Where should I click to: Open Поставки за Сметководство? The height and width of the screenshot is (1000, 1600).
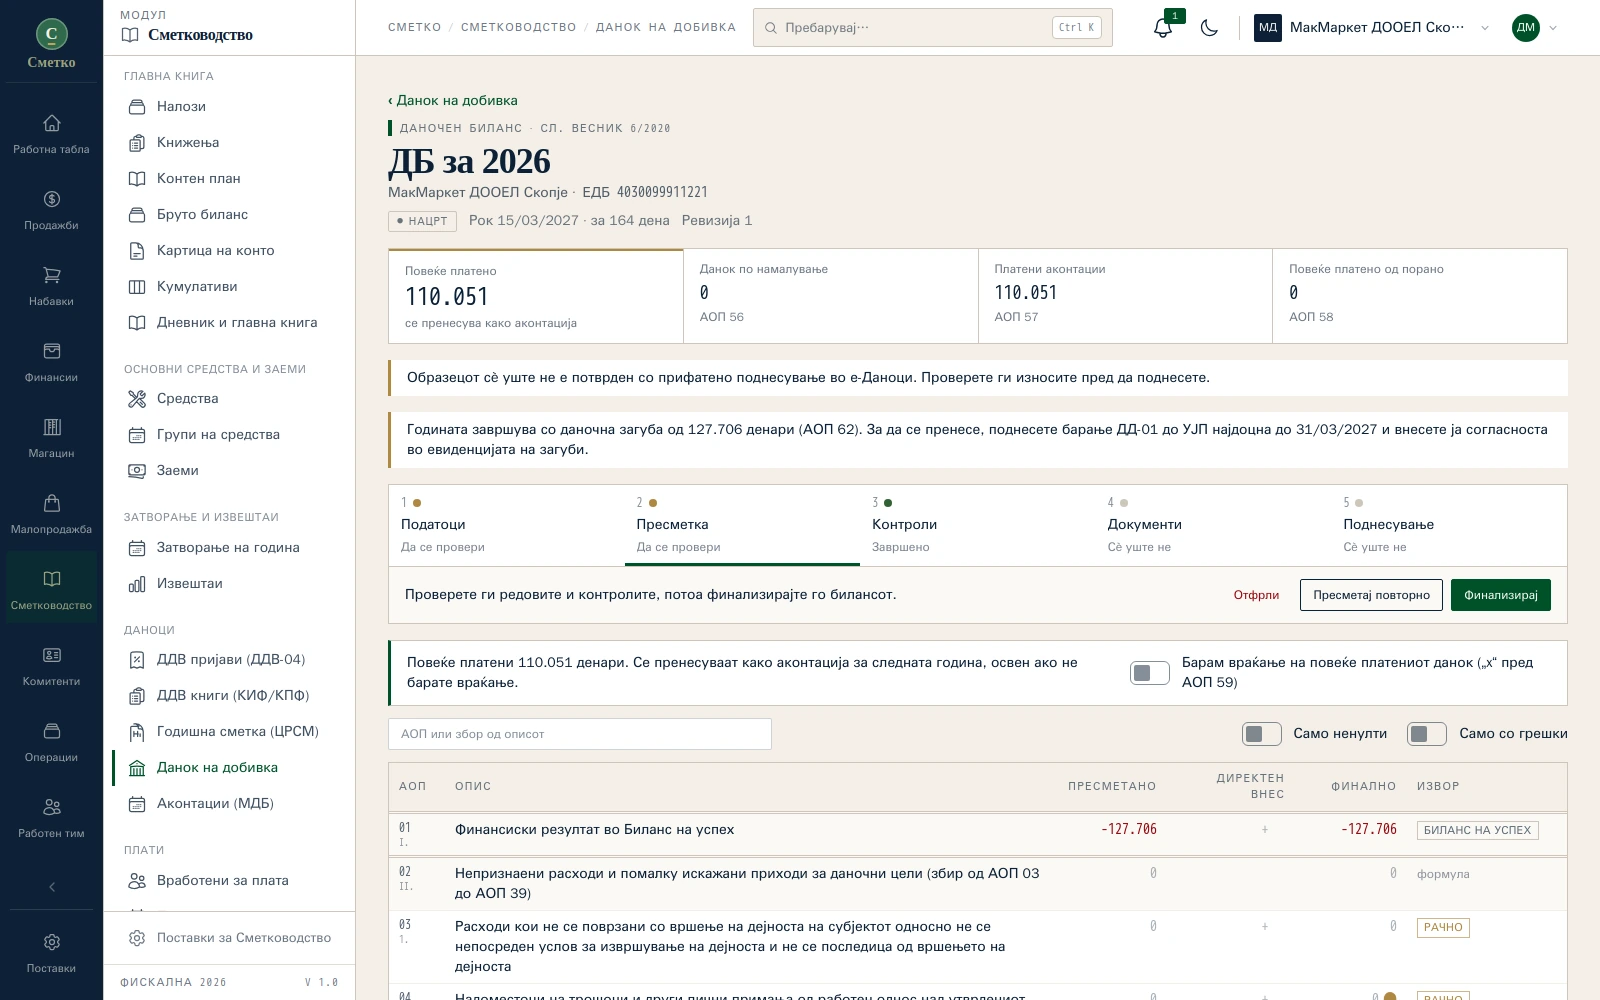(x=230, y=938)
